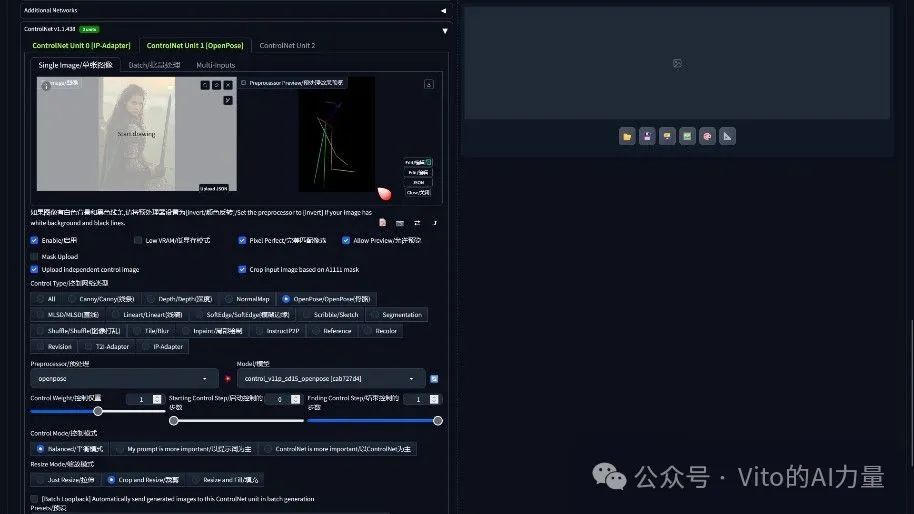The width and height of the screenshot is (914, 514).
Task: Toggle the Enable checkbox
Action: [x=34, y=240]
